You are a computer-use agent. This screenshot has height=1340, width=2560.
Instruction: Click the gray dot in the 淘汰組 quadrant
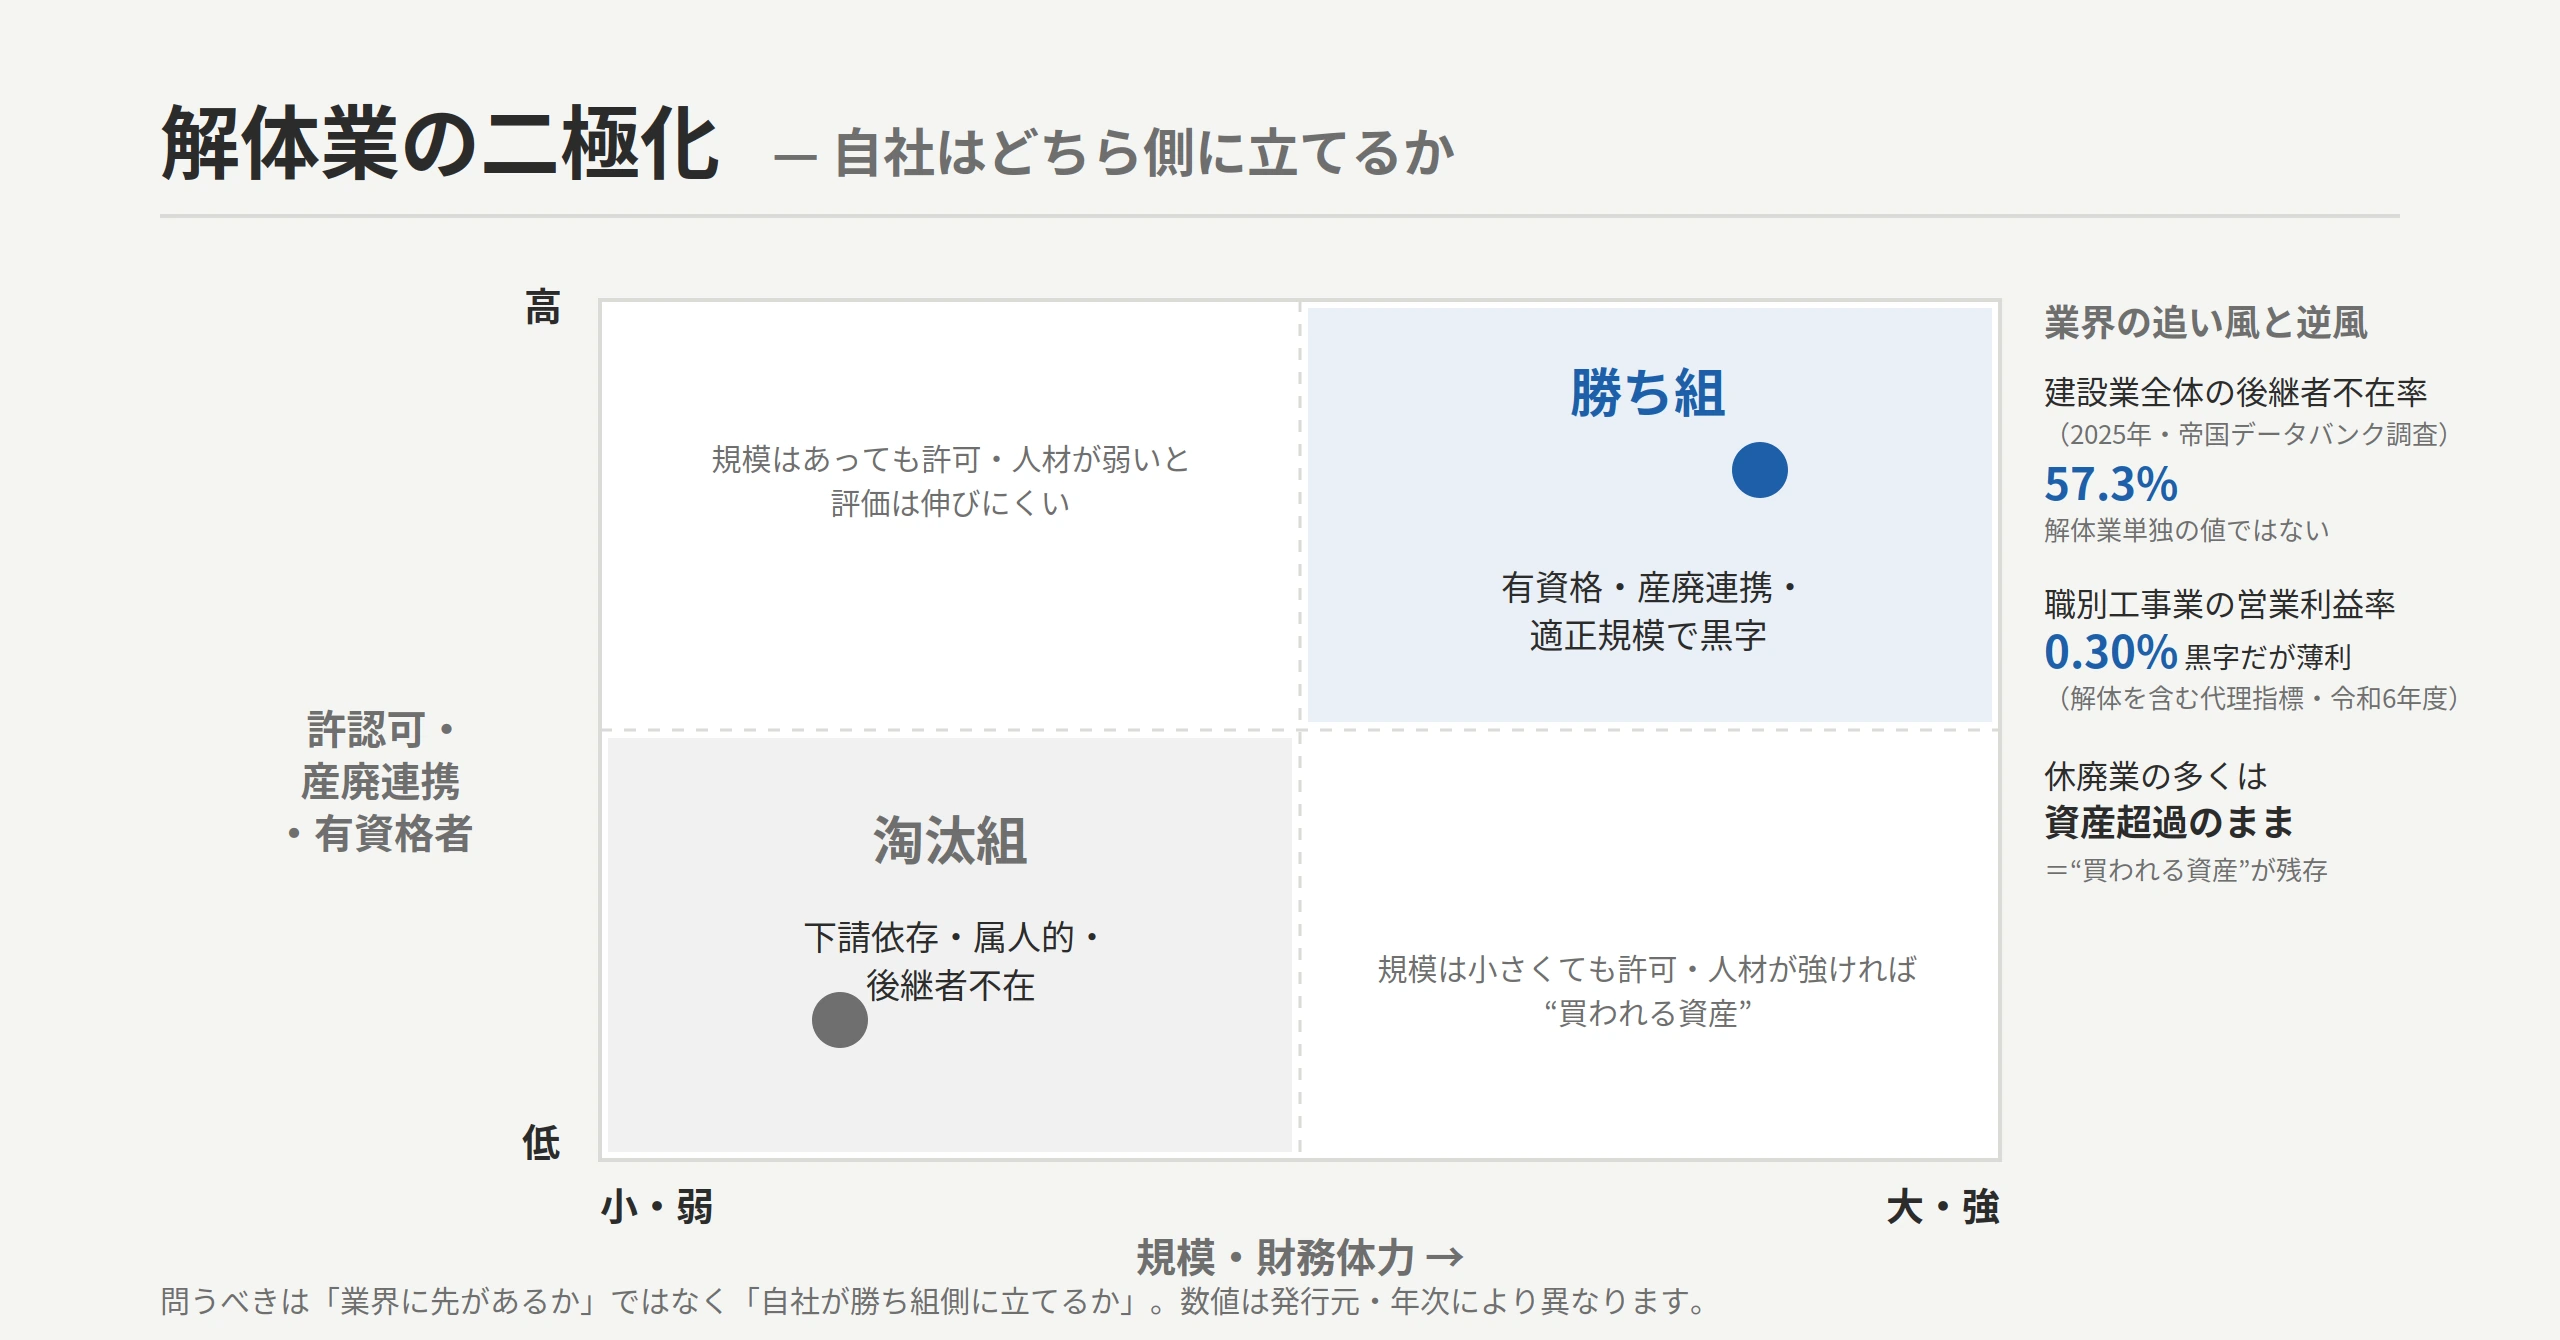(x=839, y=1020)
